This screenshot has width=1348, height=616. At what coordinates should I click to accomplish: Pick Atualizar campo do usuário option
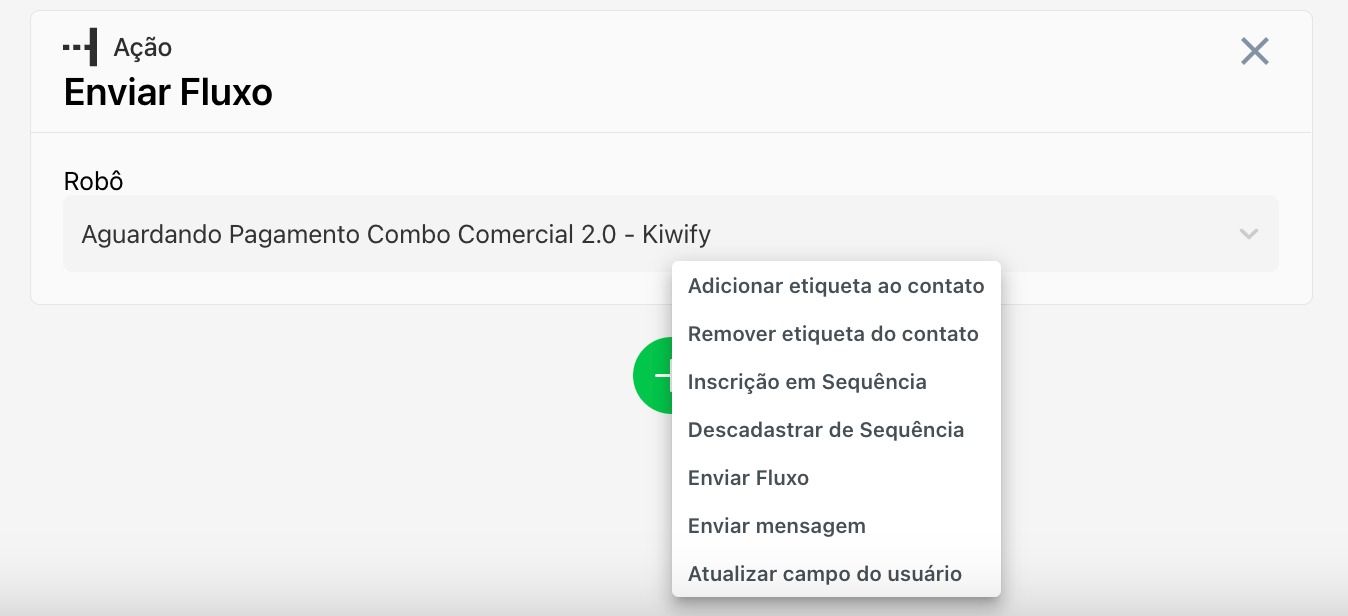[x=825, y=574]
